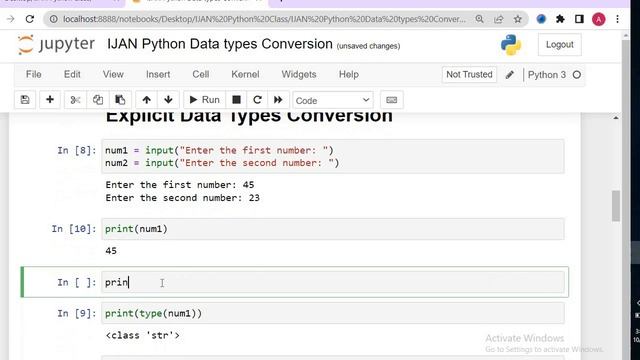Image resolution: width=640 pixels, height=360 pixels.
Task: Click the blue round extension icon
Action: [x=541, y=19]
